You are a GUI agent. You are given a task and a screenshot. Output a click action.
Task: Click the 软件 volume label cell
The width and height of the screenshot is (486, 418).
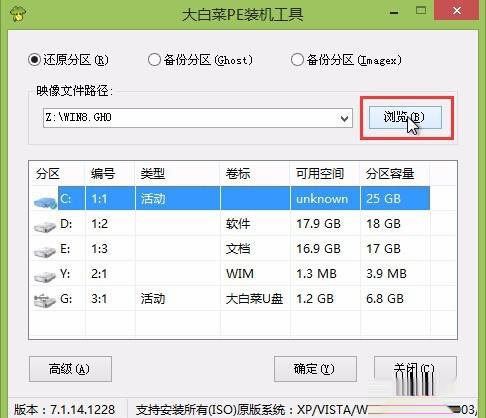255,224
